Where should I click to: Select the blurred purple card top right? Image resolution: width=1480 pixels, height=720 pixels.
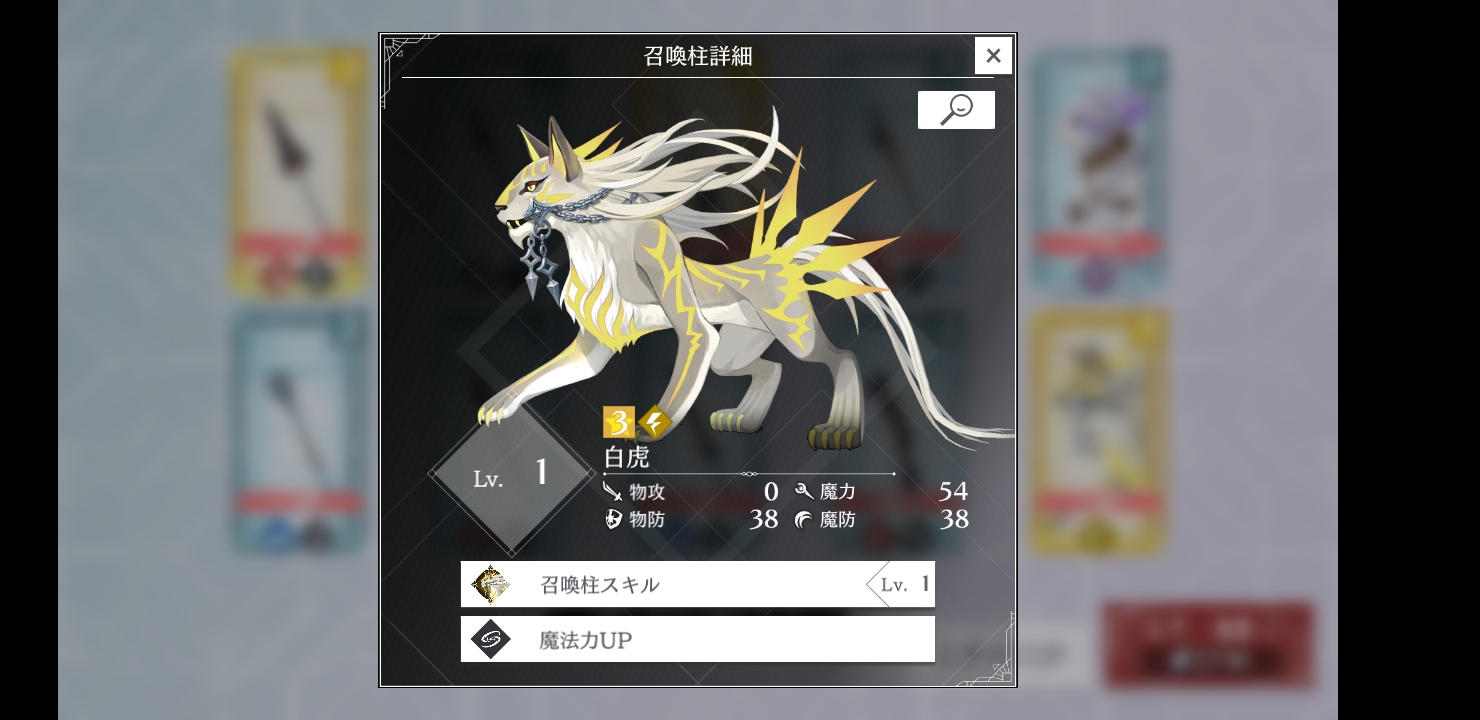coord(1099,172)
